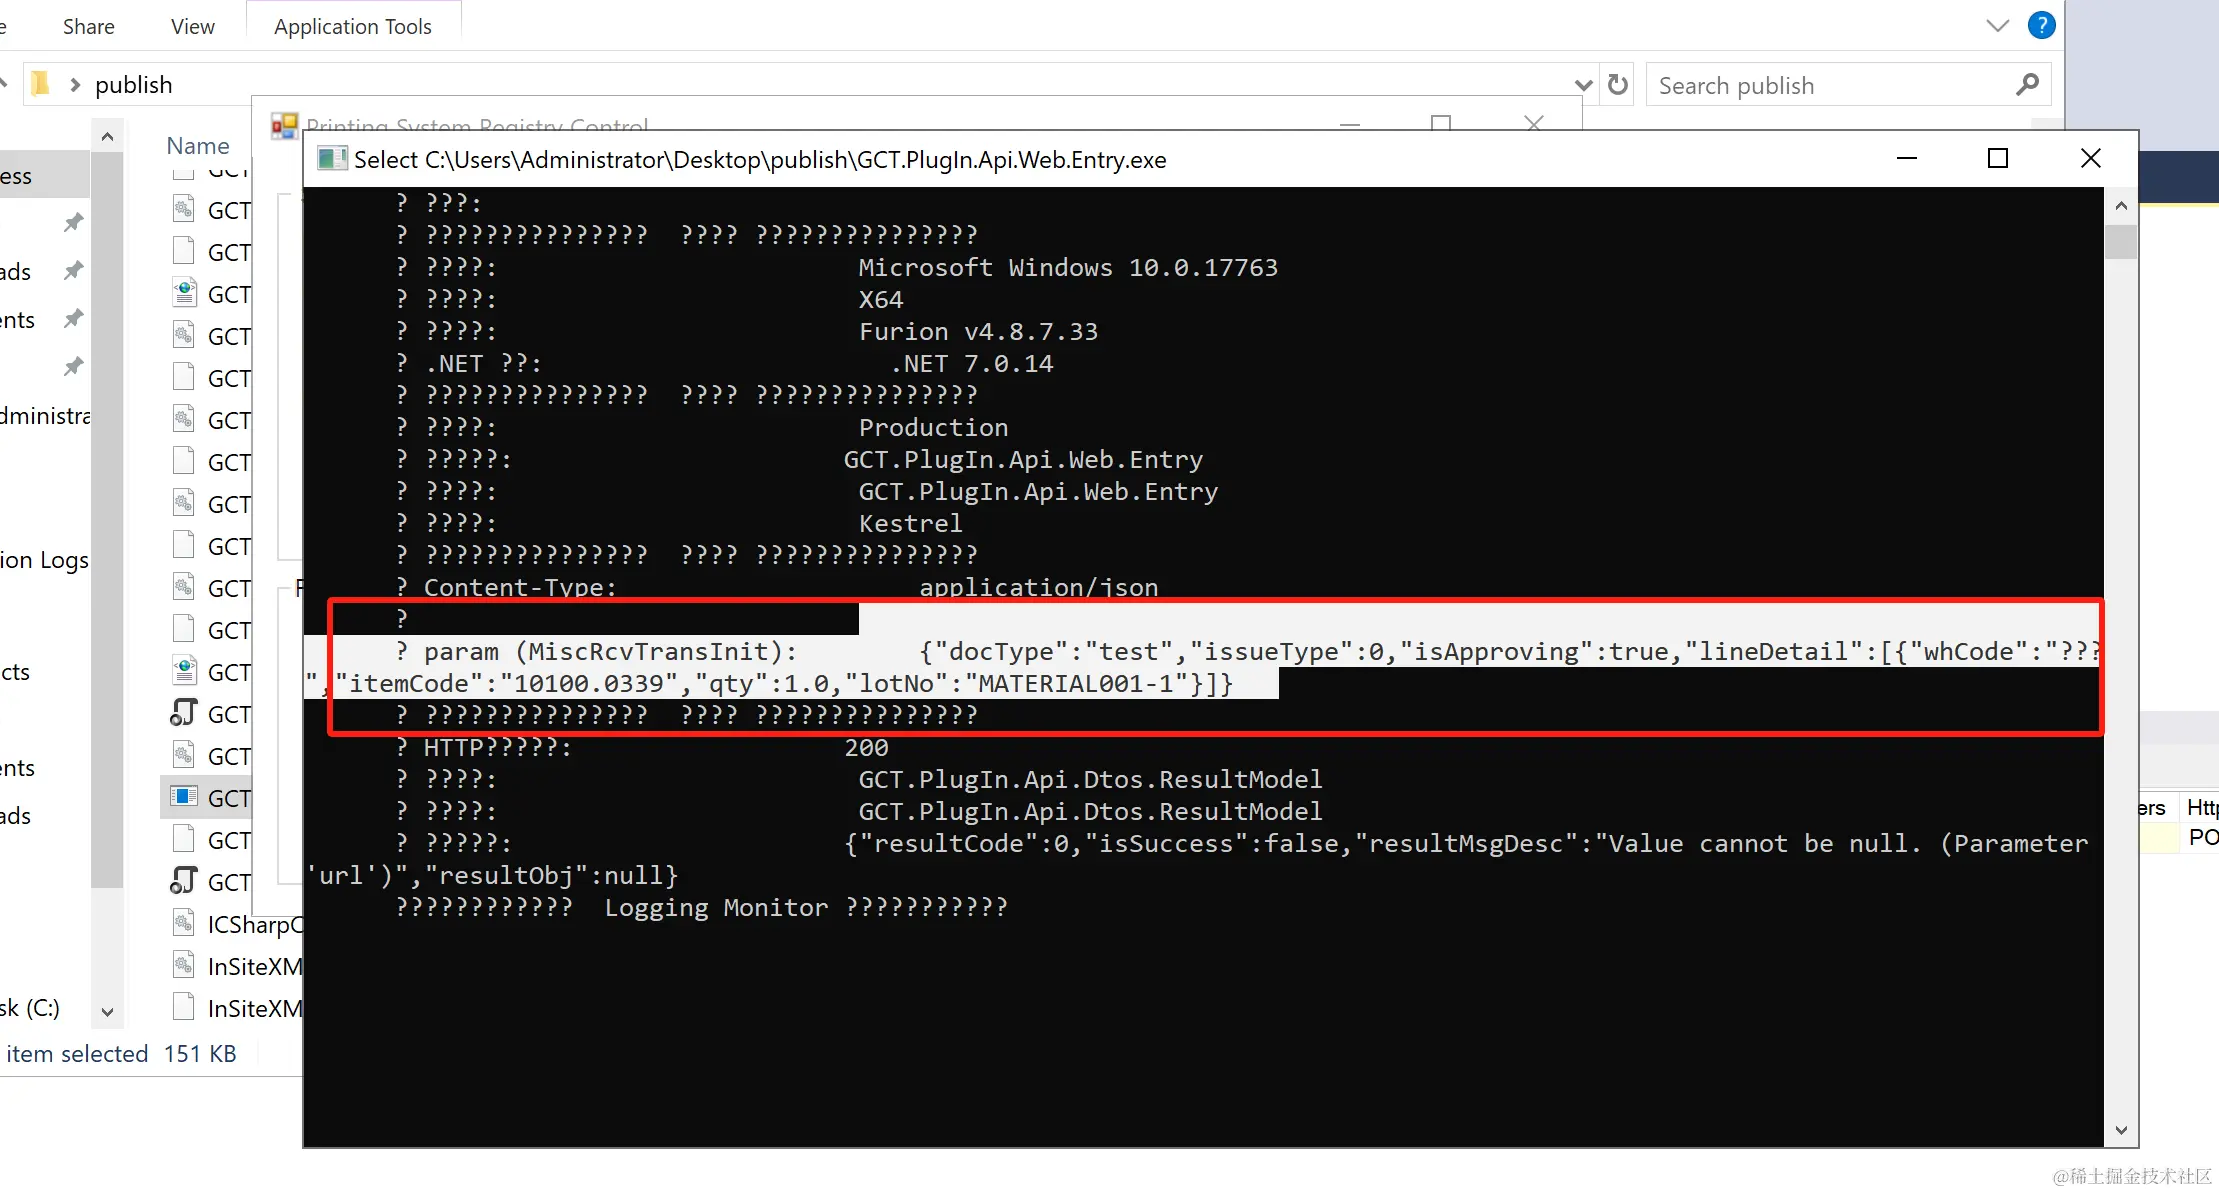Open the address bar history dropdown
The height and width of the screenshot is (1193, 2219).
pyautogui.click(x=1583, y=85)
